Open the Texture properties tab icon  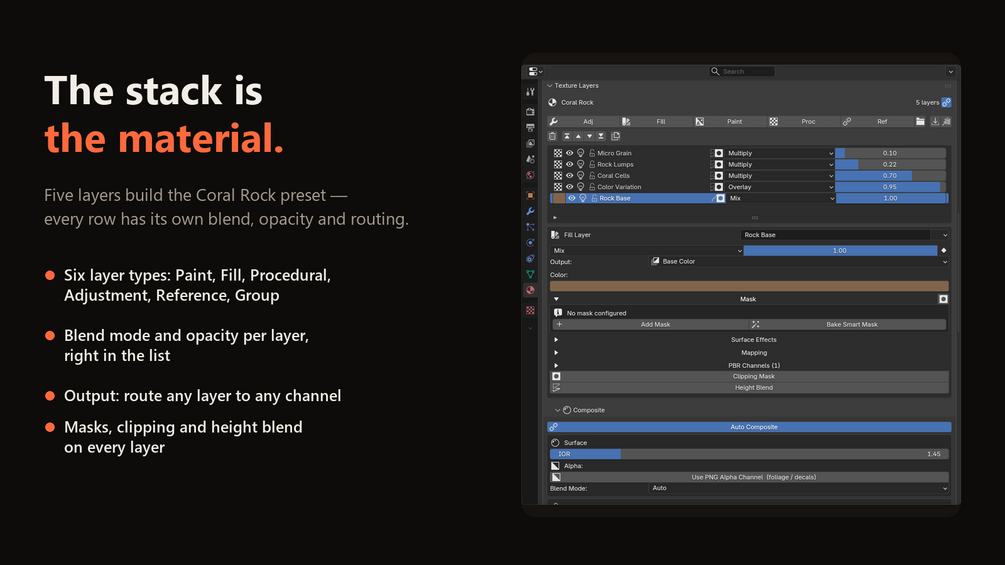pos(530,311)
